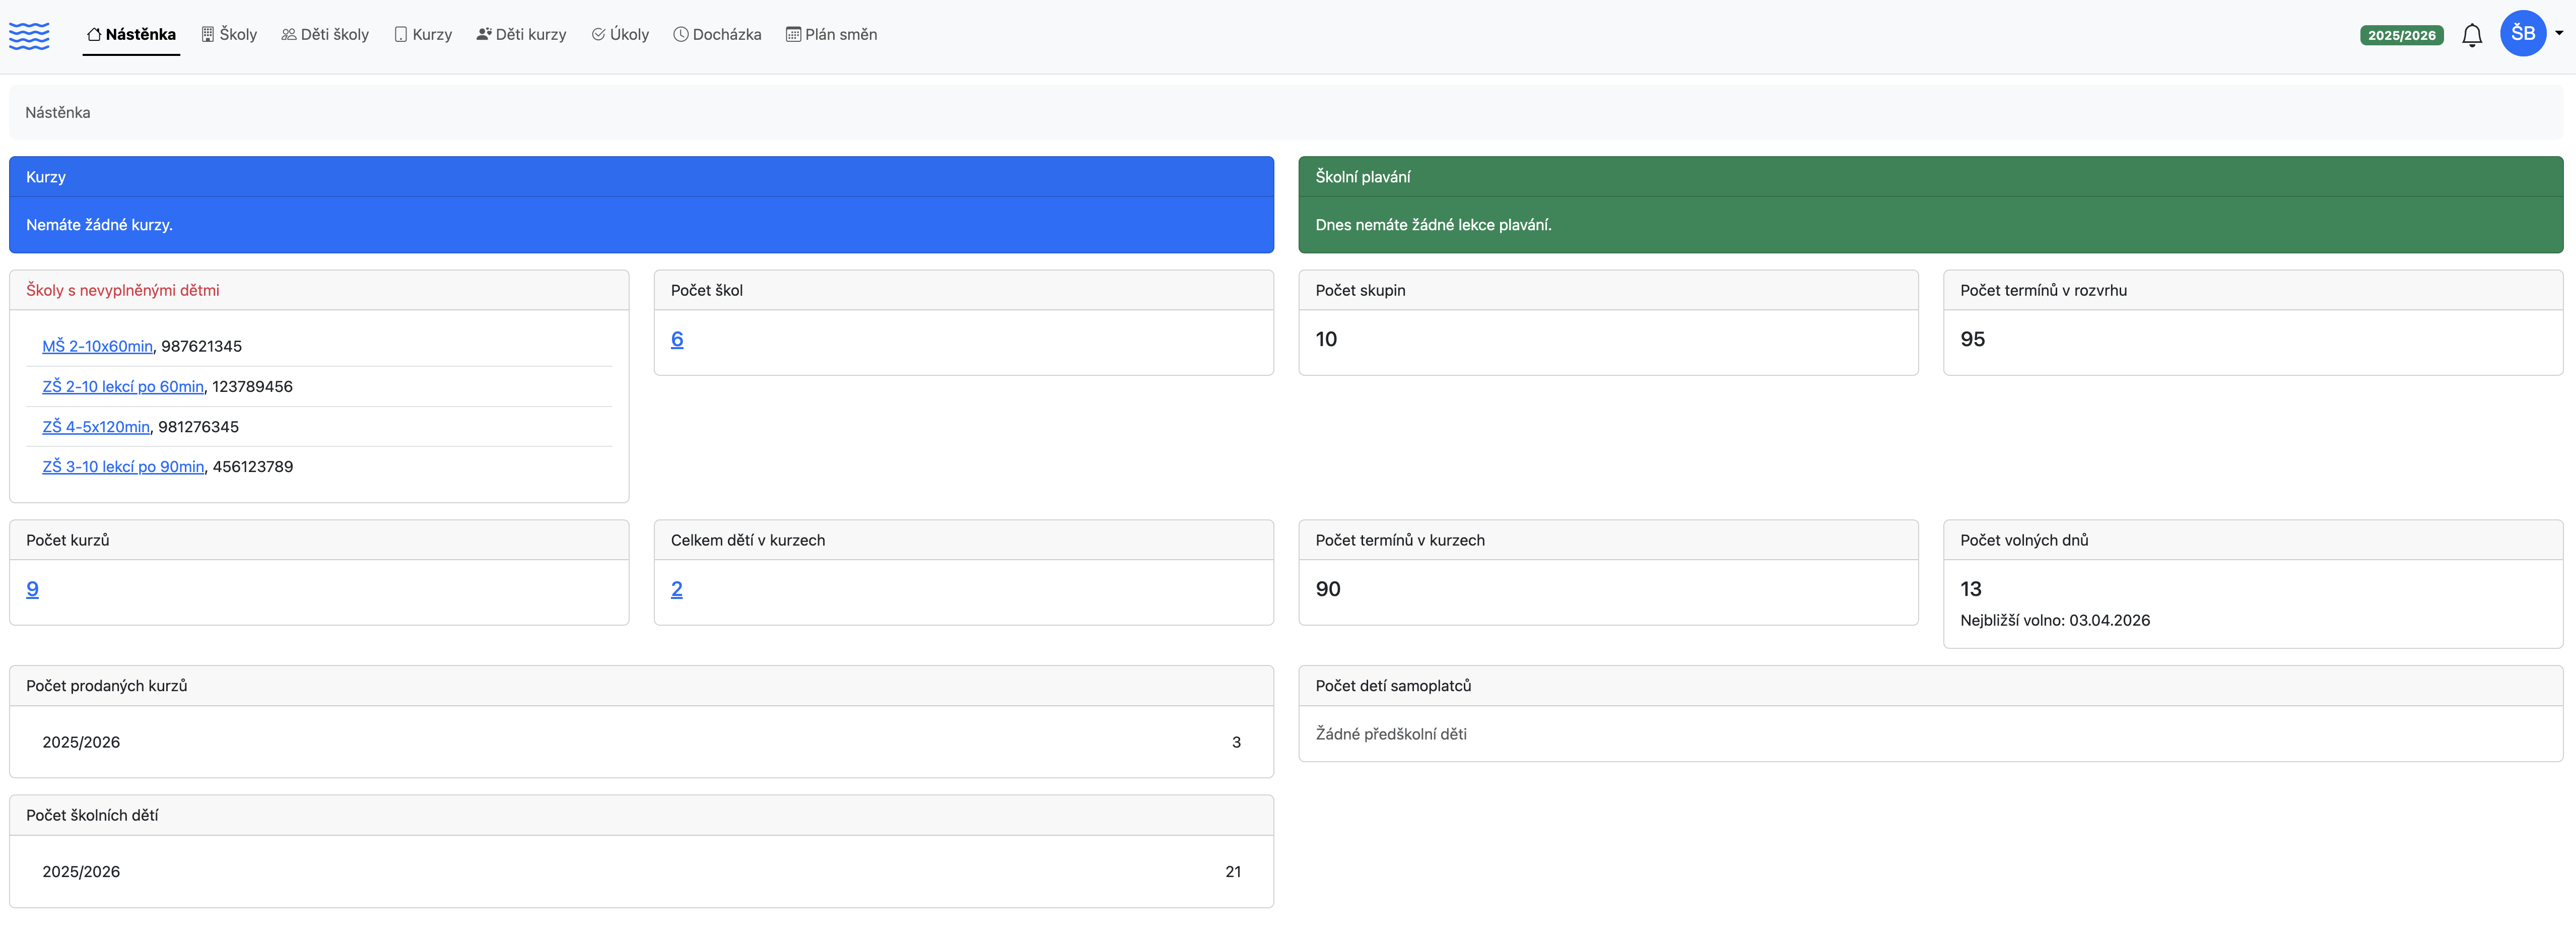Viewport: 2576px width, 935px height.
Task: Click the link showing 6 schools
Action: click(678, 339)
